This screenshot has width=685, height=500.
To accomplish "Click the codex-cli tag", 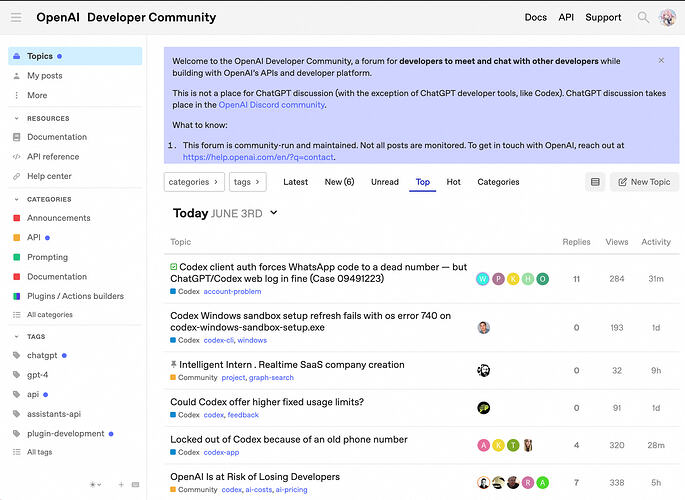I will (x=218, y=340).
